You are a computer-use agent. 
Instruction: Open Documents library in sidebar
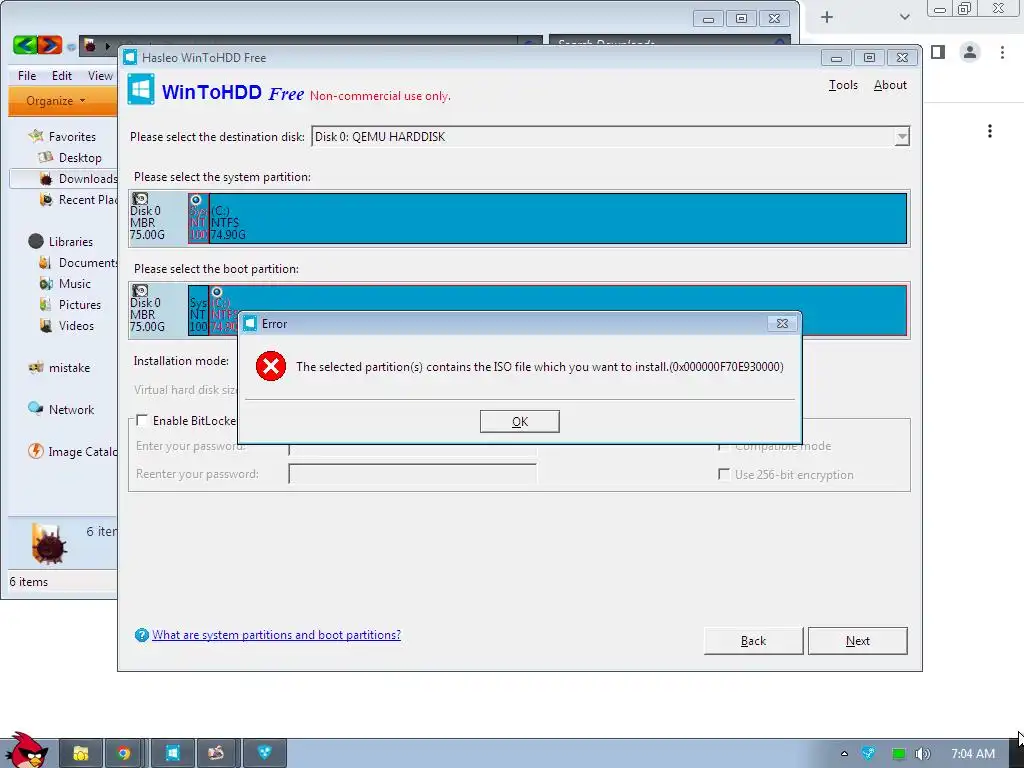pos(88,263)
